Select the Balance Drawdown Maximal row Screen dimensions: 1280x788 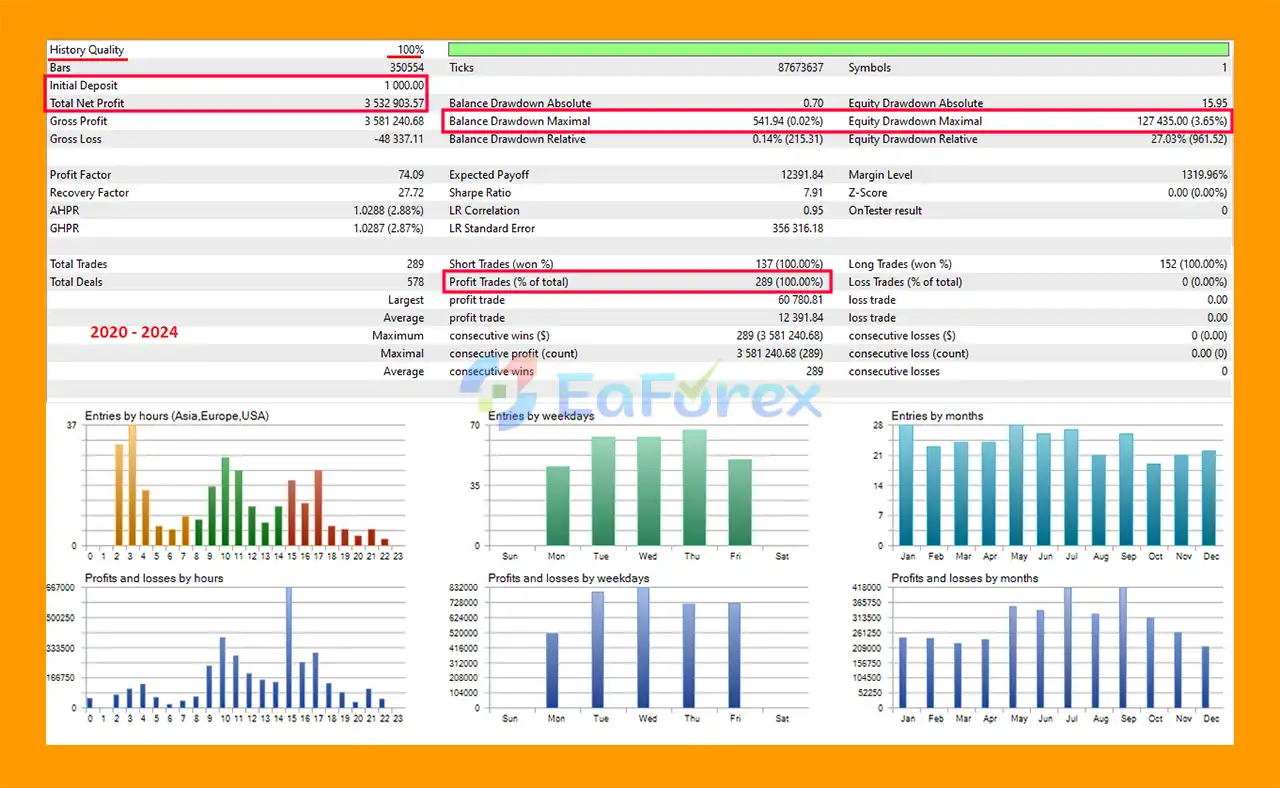coord(637,122)
